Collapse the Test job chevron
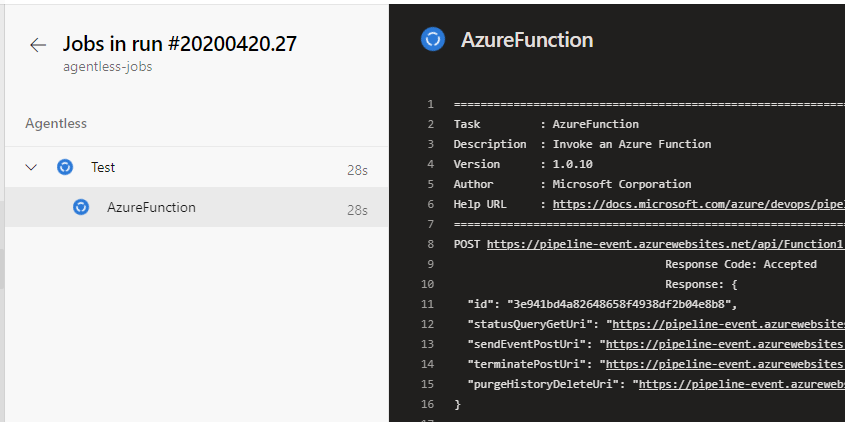The width and height of the screenshot is (845, 422). pyautogui.click(x=31, y=168)
